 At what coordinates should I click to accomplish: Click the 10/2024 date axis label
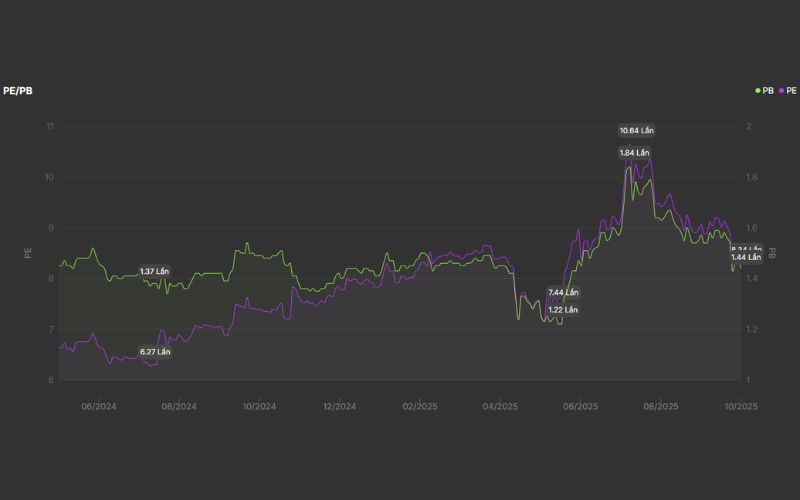[x=258, y=407]
